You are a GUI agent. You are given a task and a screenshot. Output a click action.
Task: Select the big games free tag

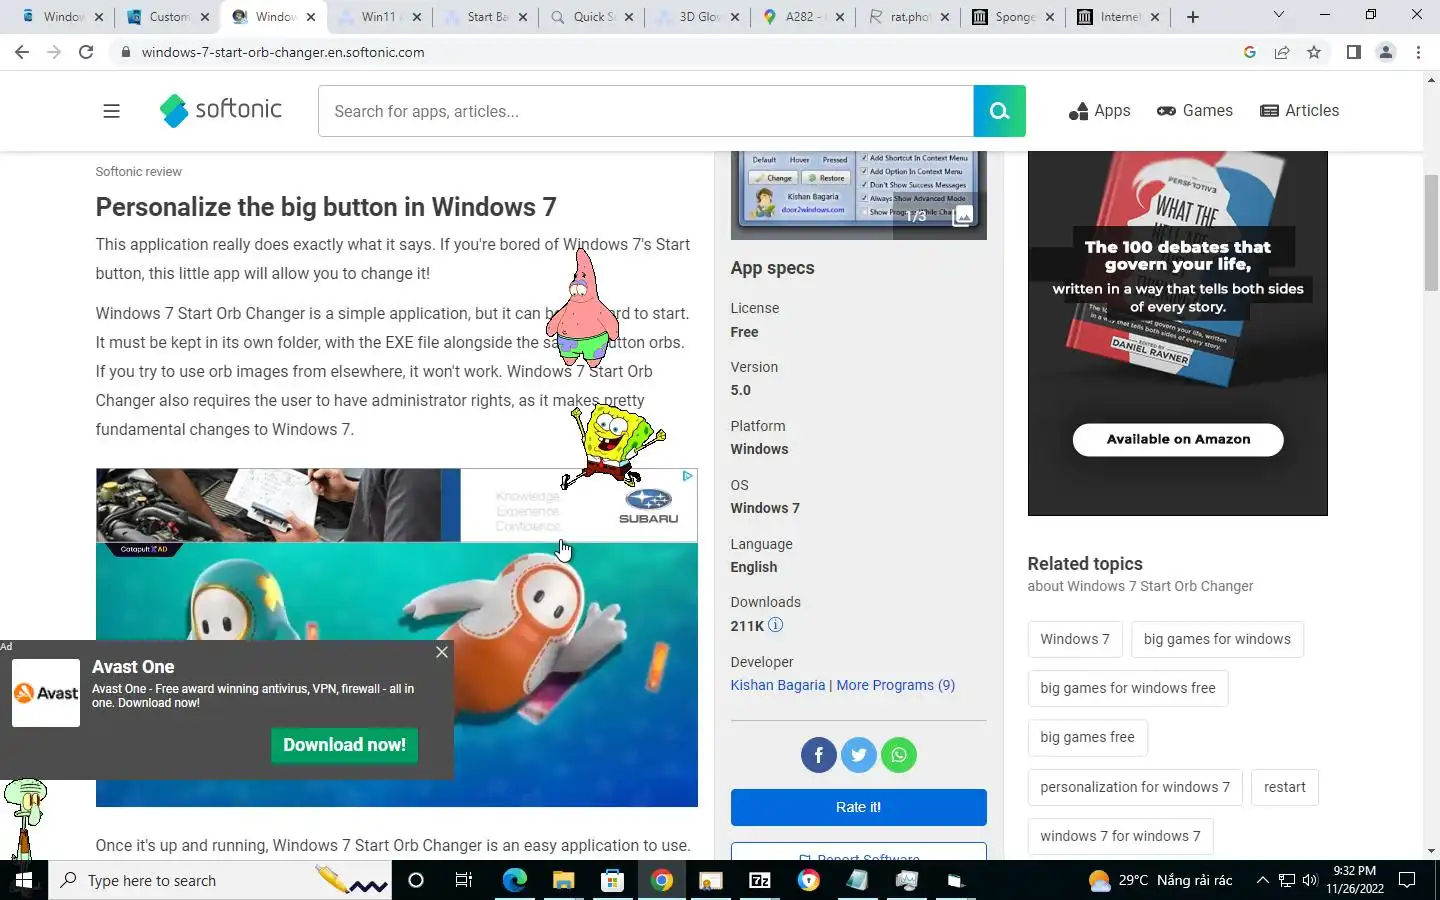(1087, 737)
